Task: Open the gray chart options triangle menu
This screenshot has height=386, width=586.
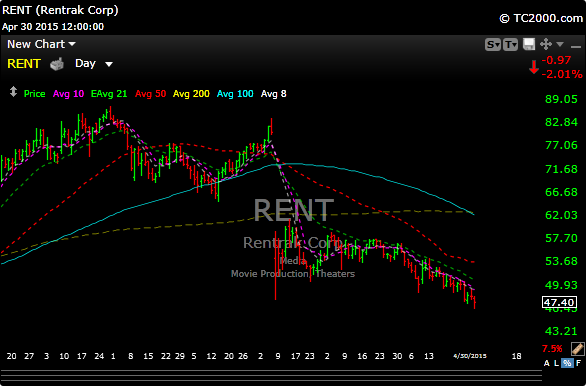Action: click(560, 44)
